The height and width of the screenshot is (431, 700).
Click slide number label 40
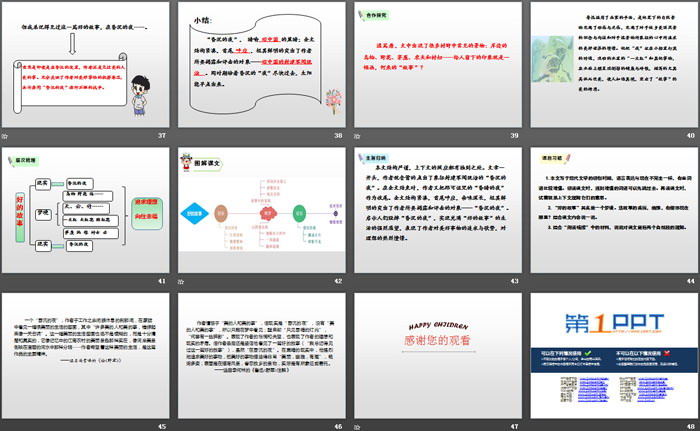[691, 135]
